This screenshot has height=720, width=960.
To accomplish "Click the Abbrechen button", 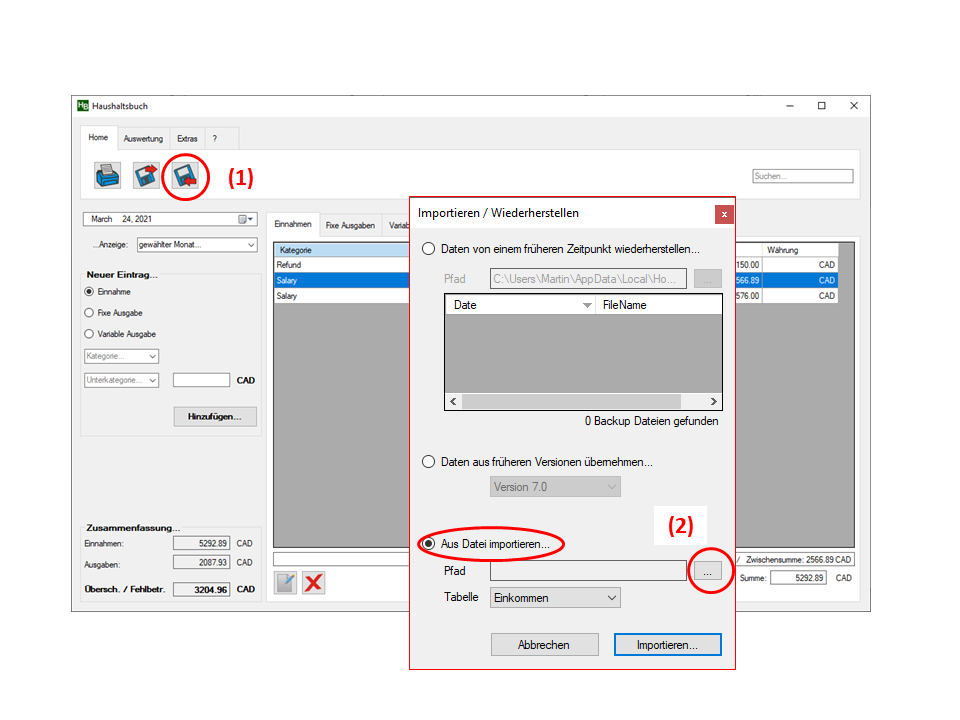I will coord(544,645).
